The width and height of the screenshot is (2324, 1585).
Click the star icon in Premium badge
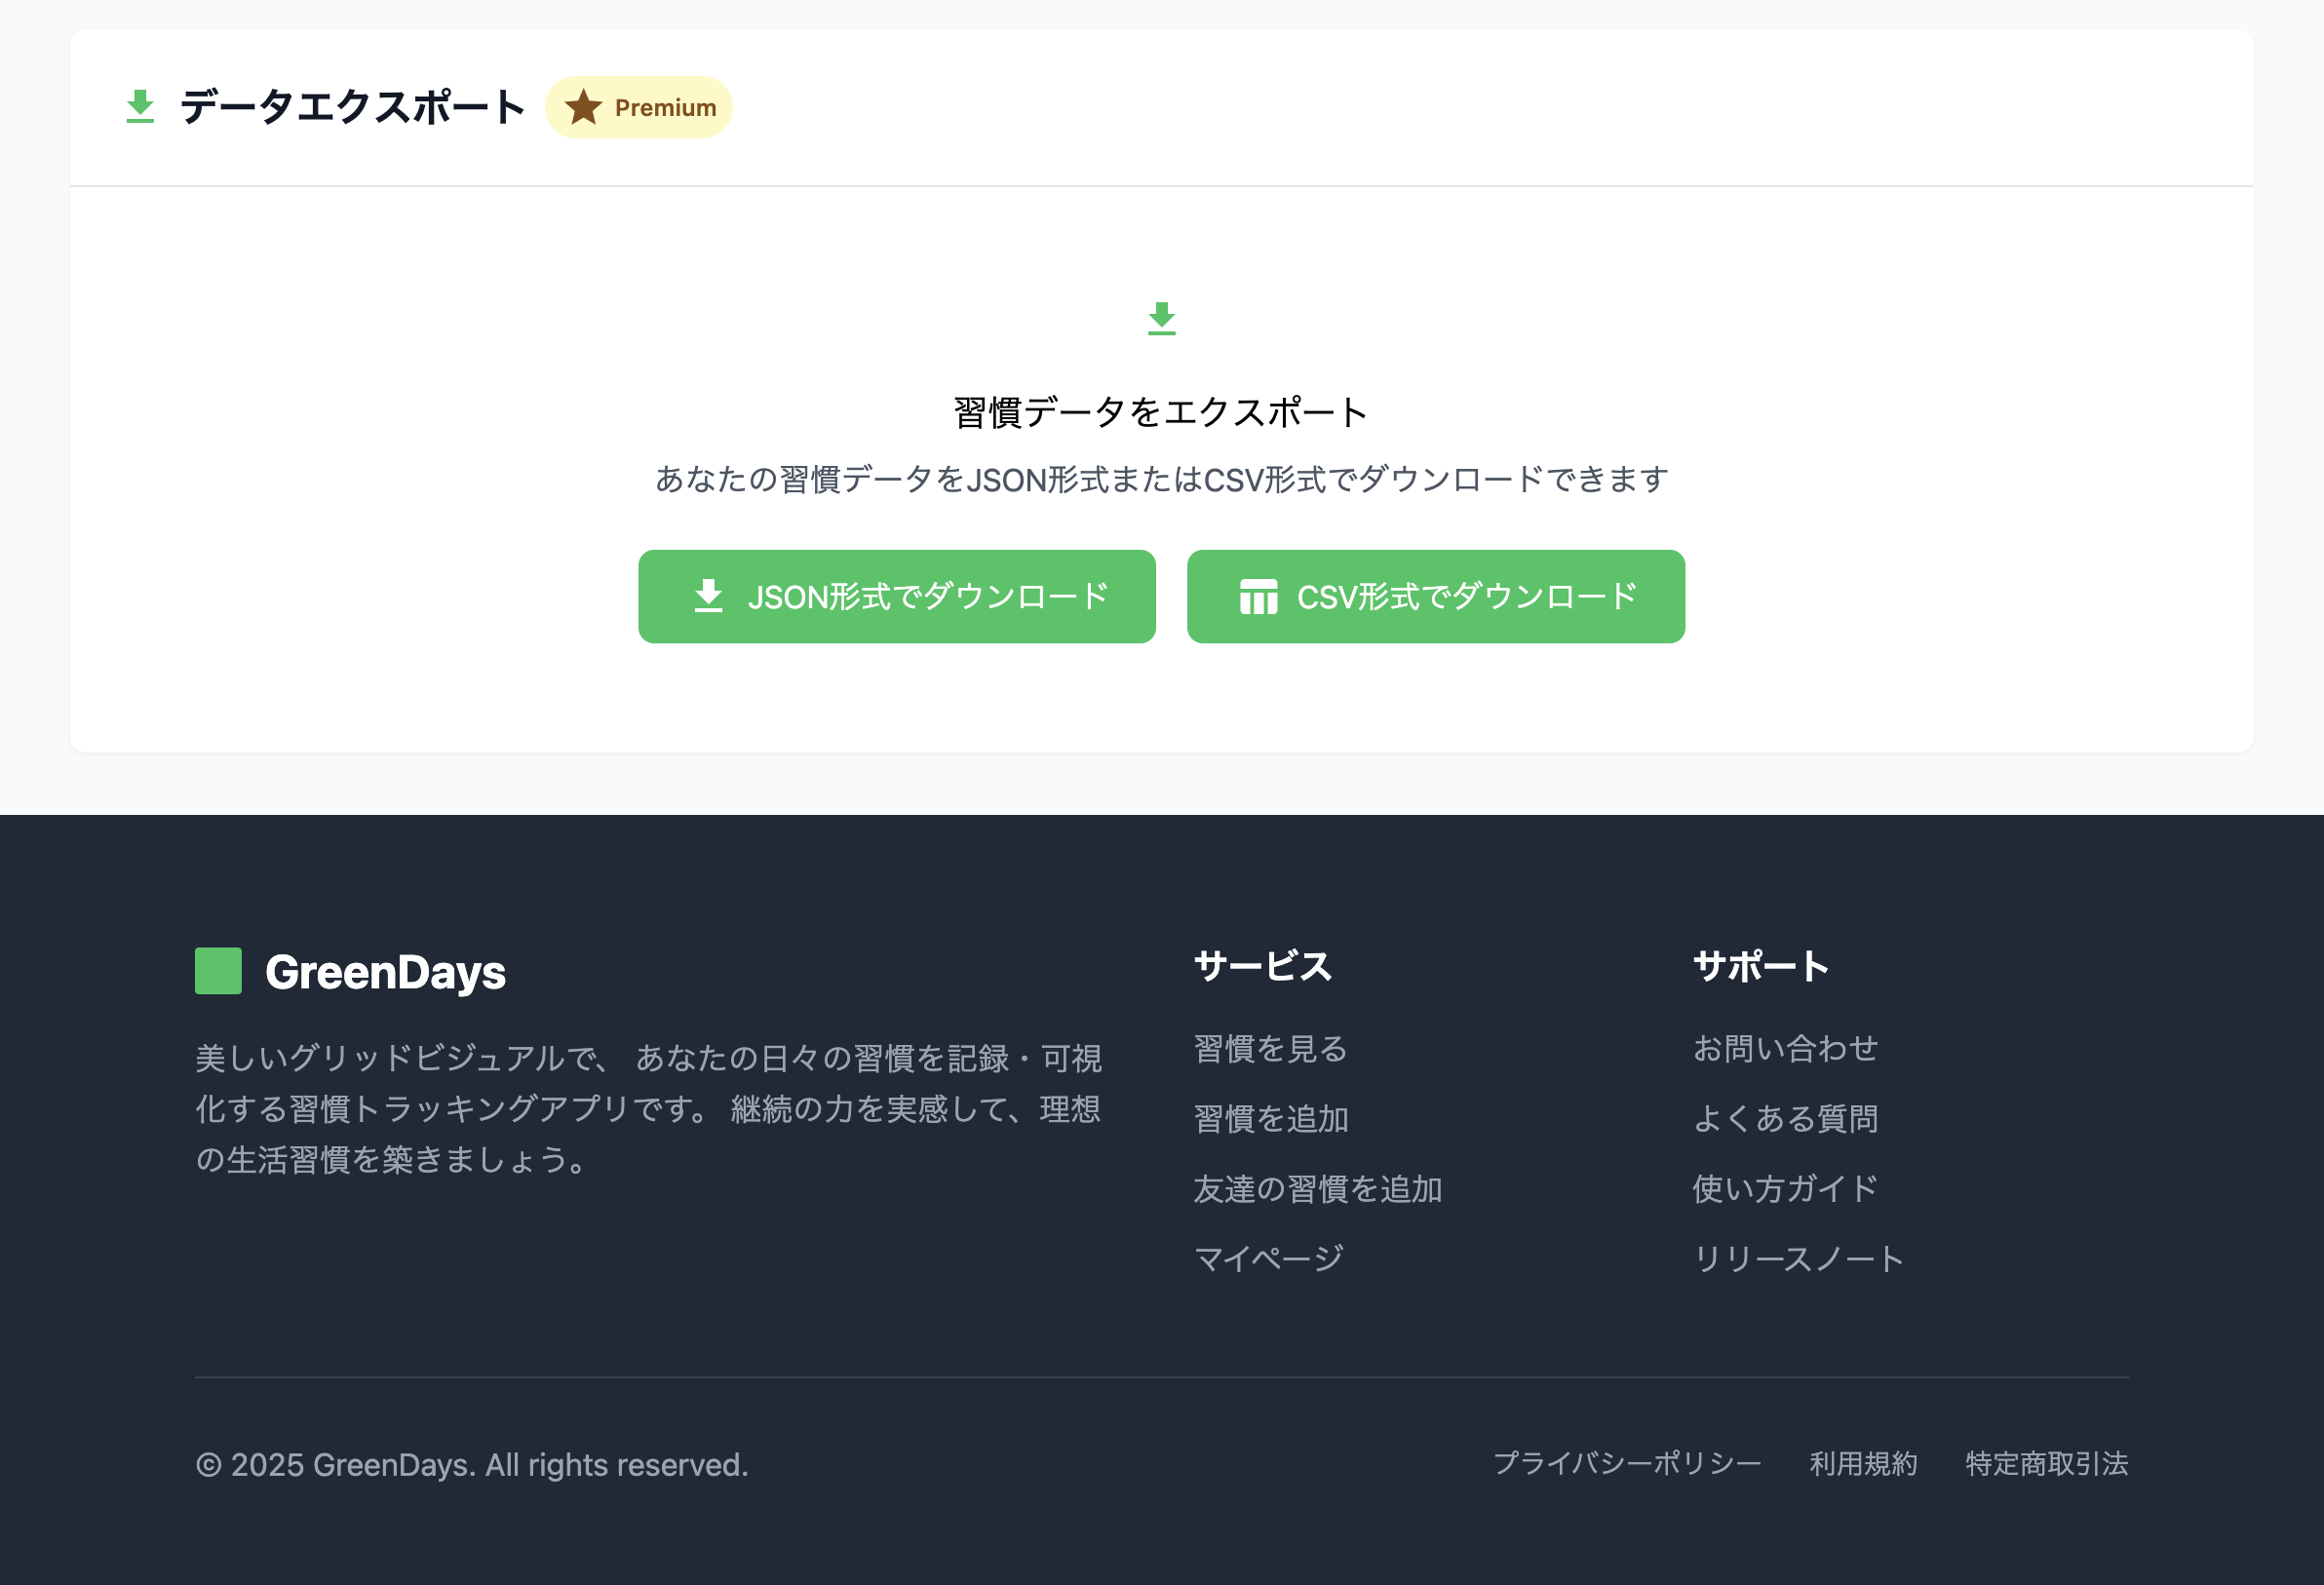coord(583,107)
